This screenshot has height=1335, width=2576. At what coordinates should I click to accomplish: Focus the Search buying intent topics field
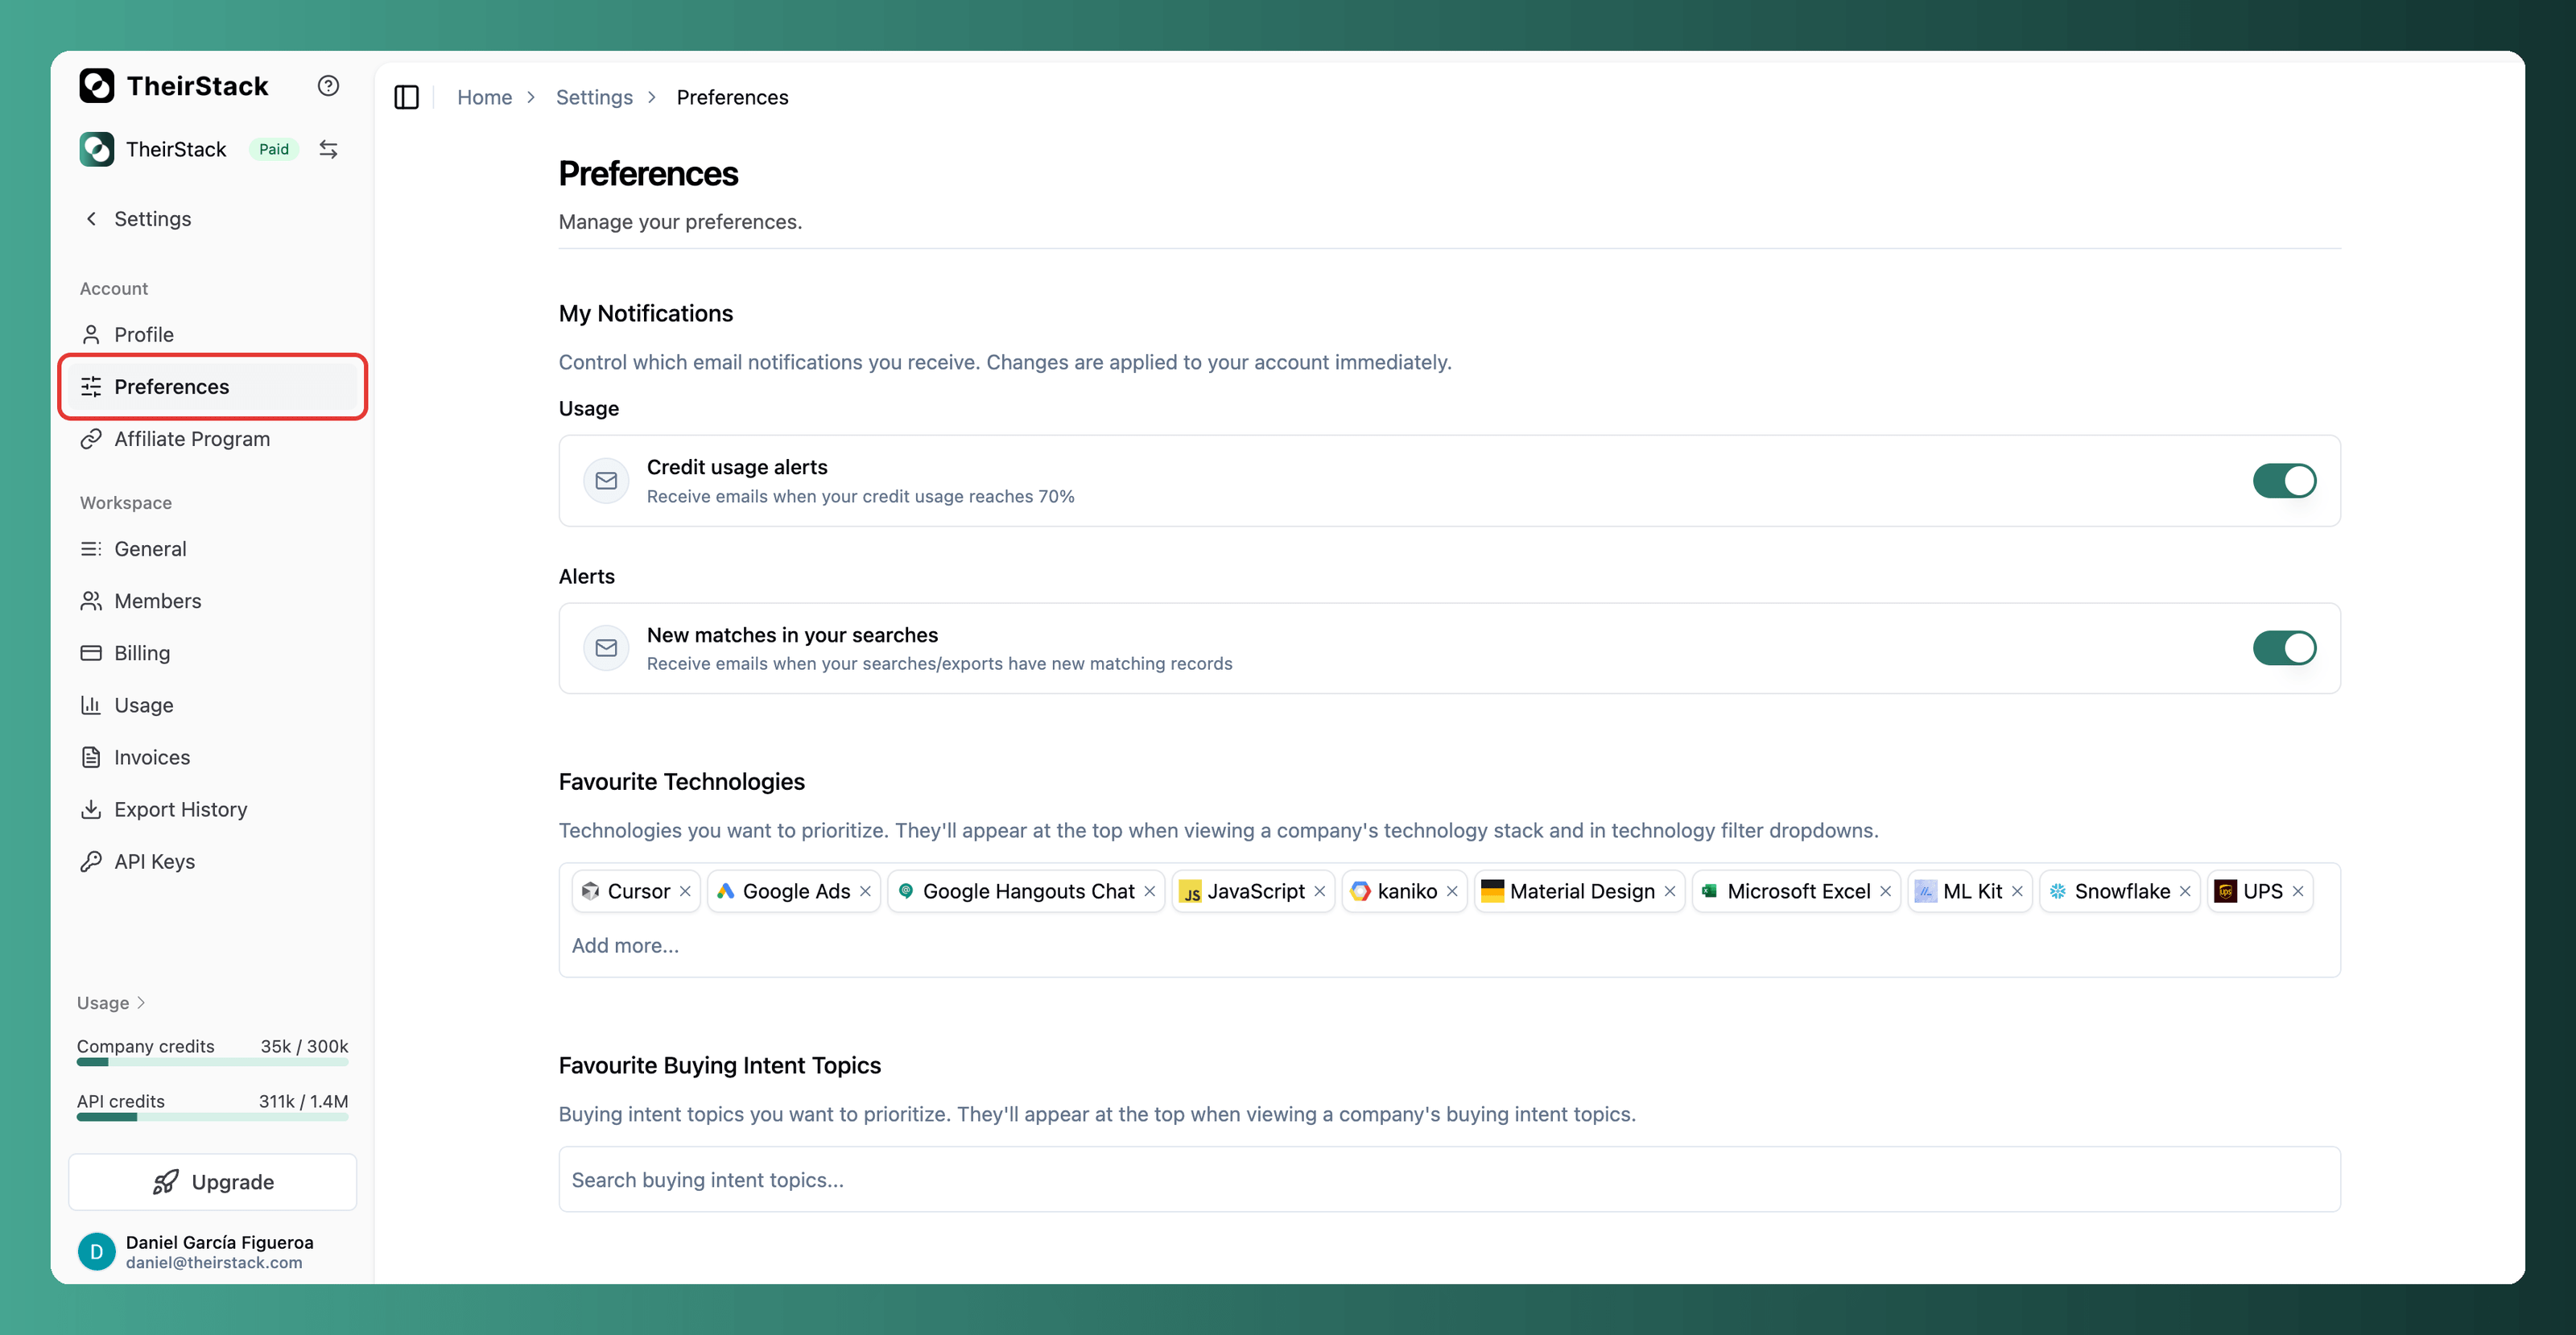[x=1449, y=1180]
